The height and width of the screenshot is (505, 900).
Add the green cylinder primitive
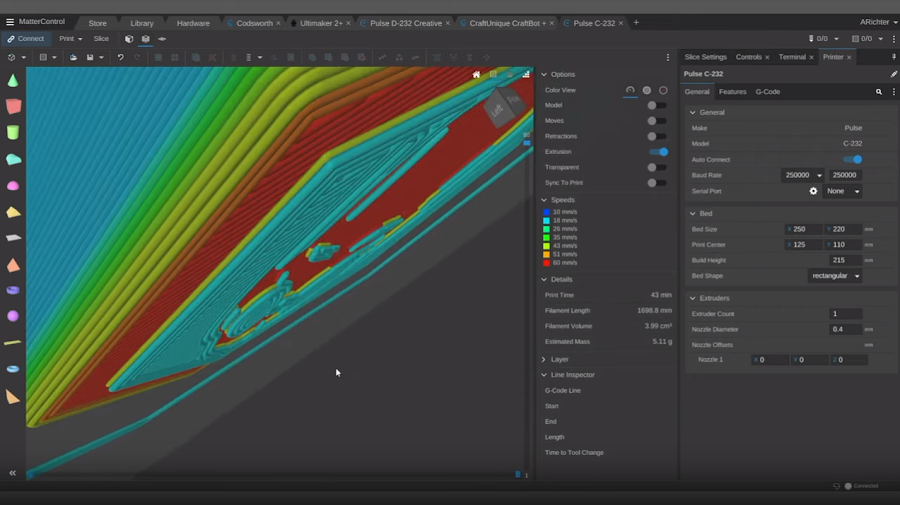coord(13,132)
